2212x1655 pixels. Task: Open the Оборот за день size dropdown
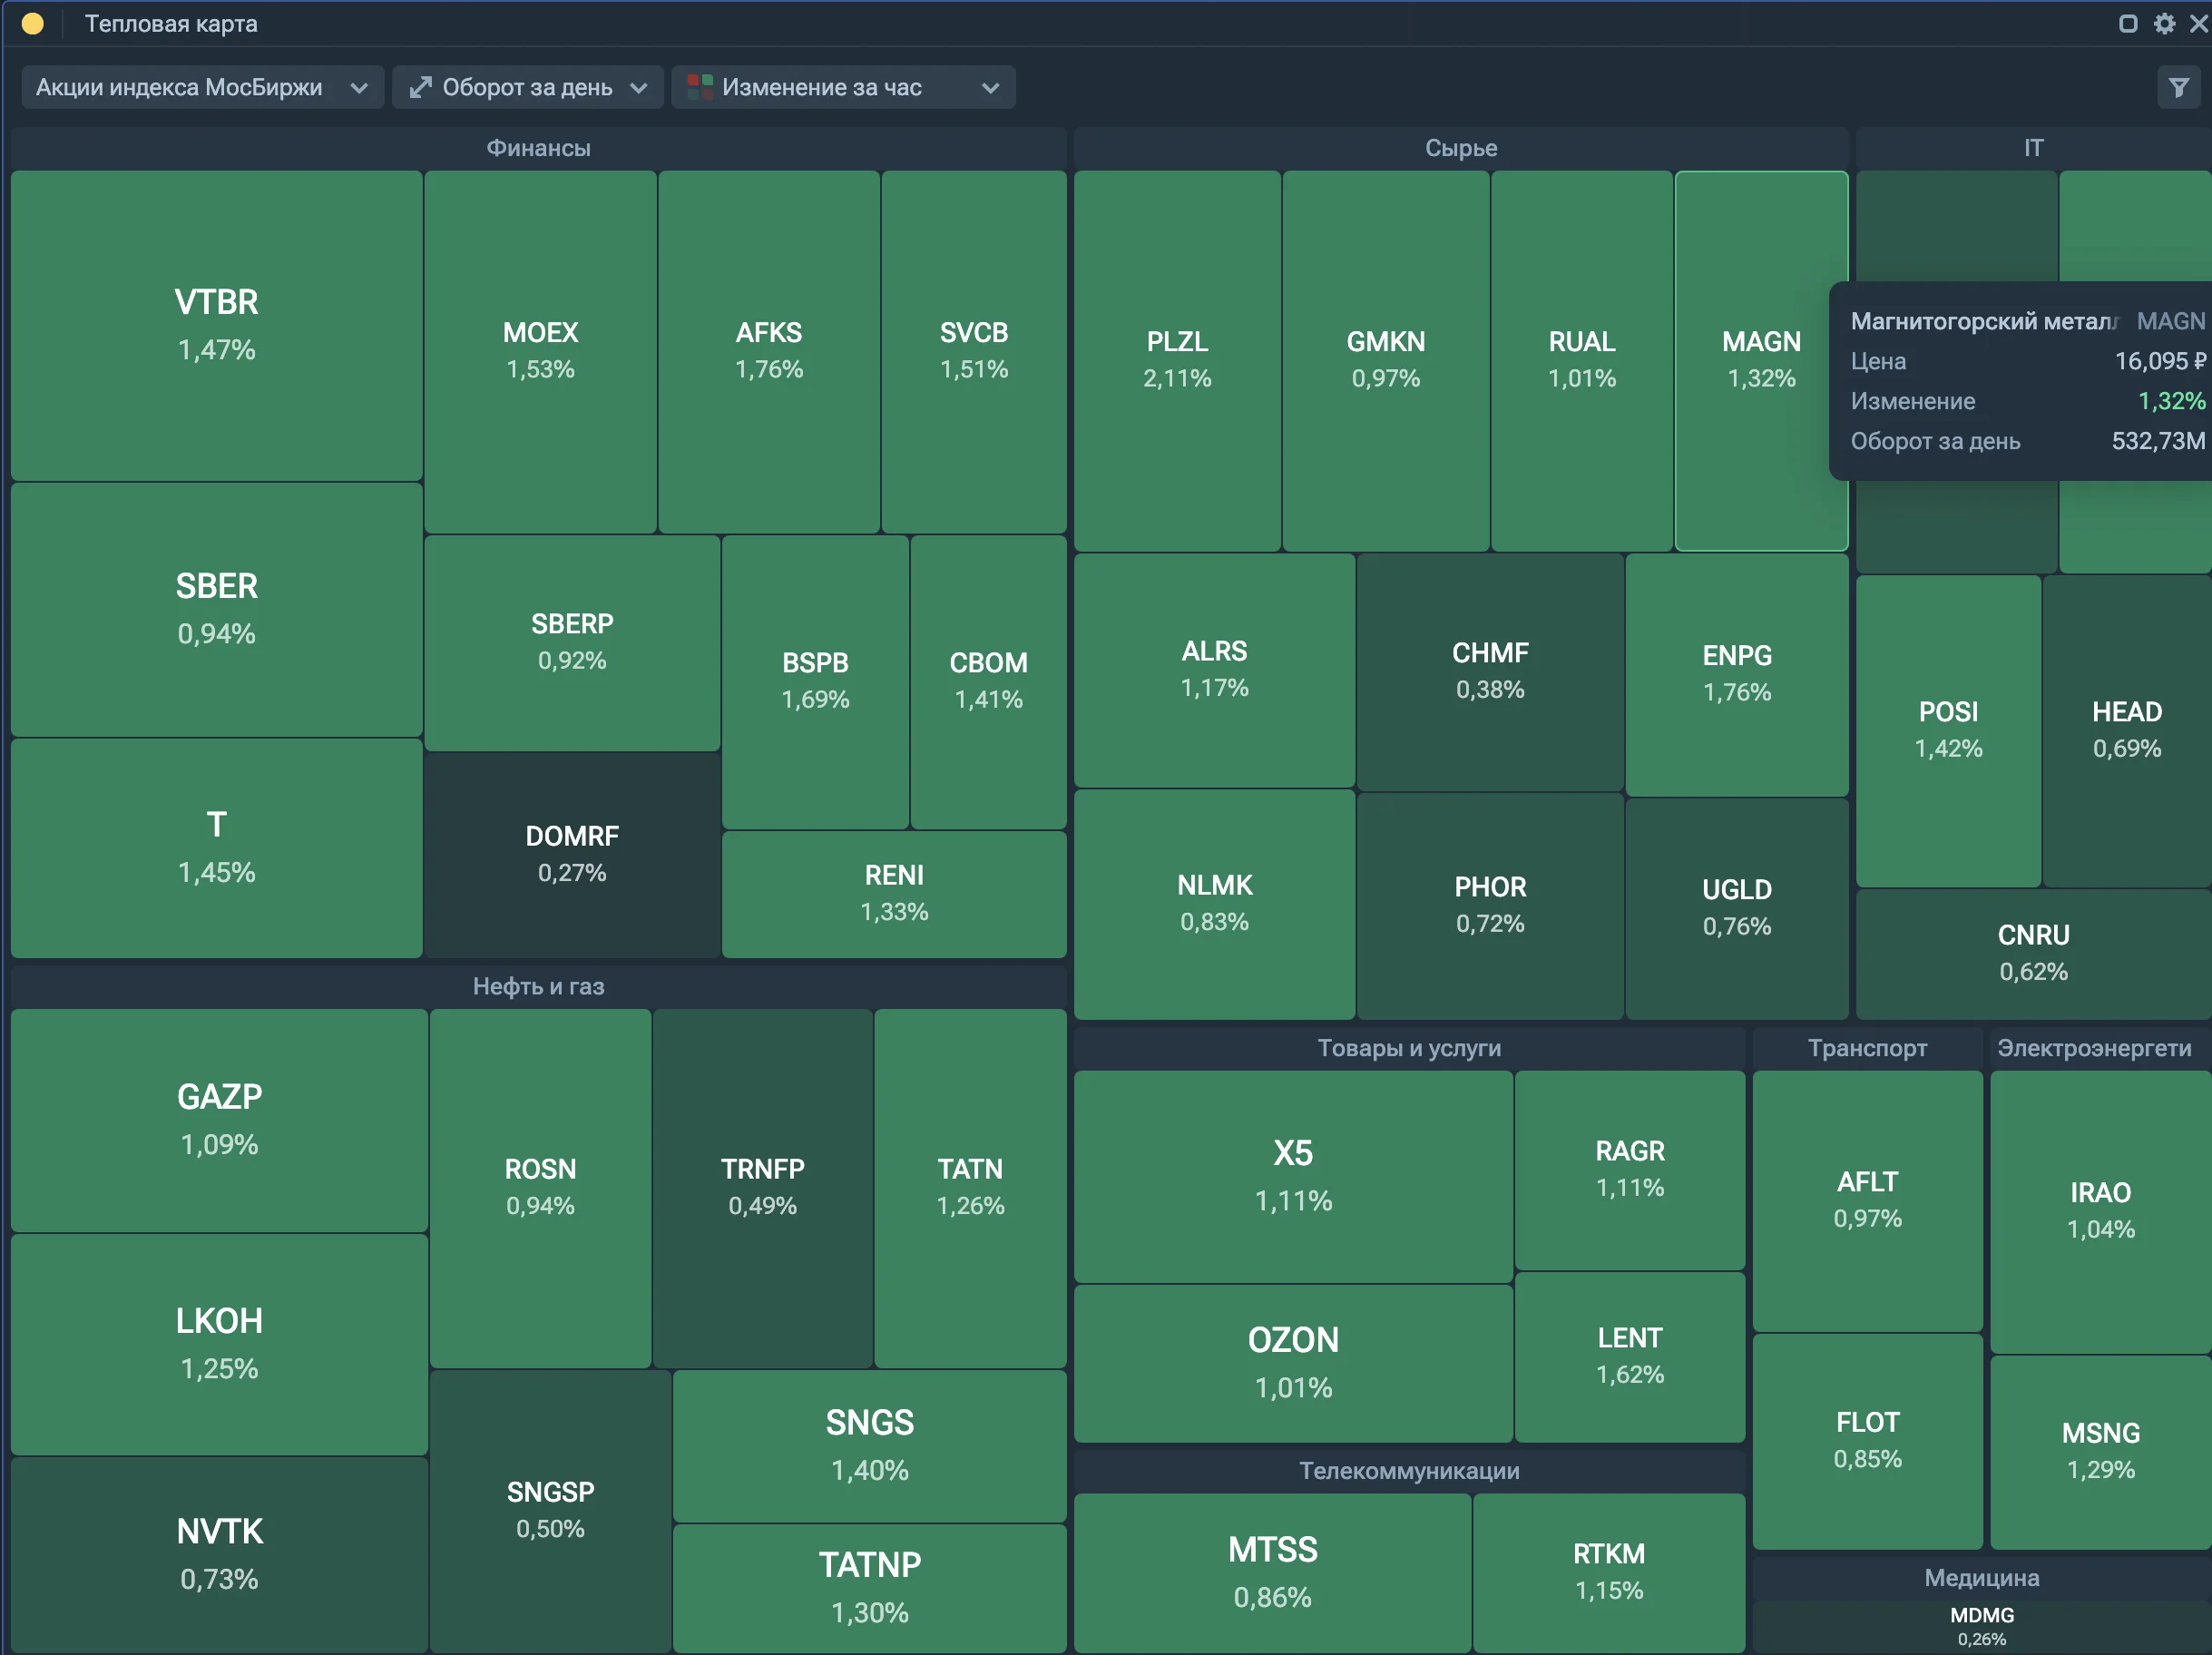pyautogui.click(x=528, y=88)
